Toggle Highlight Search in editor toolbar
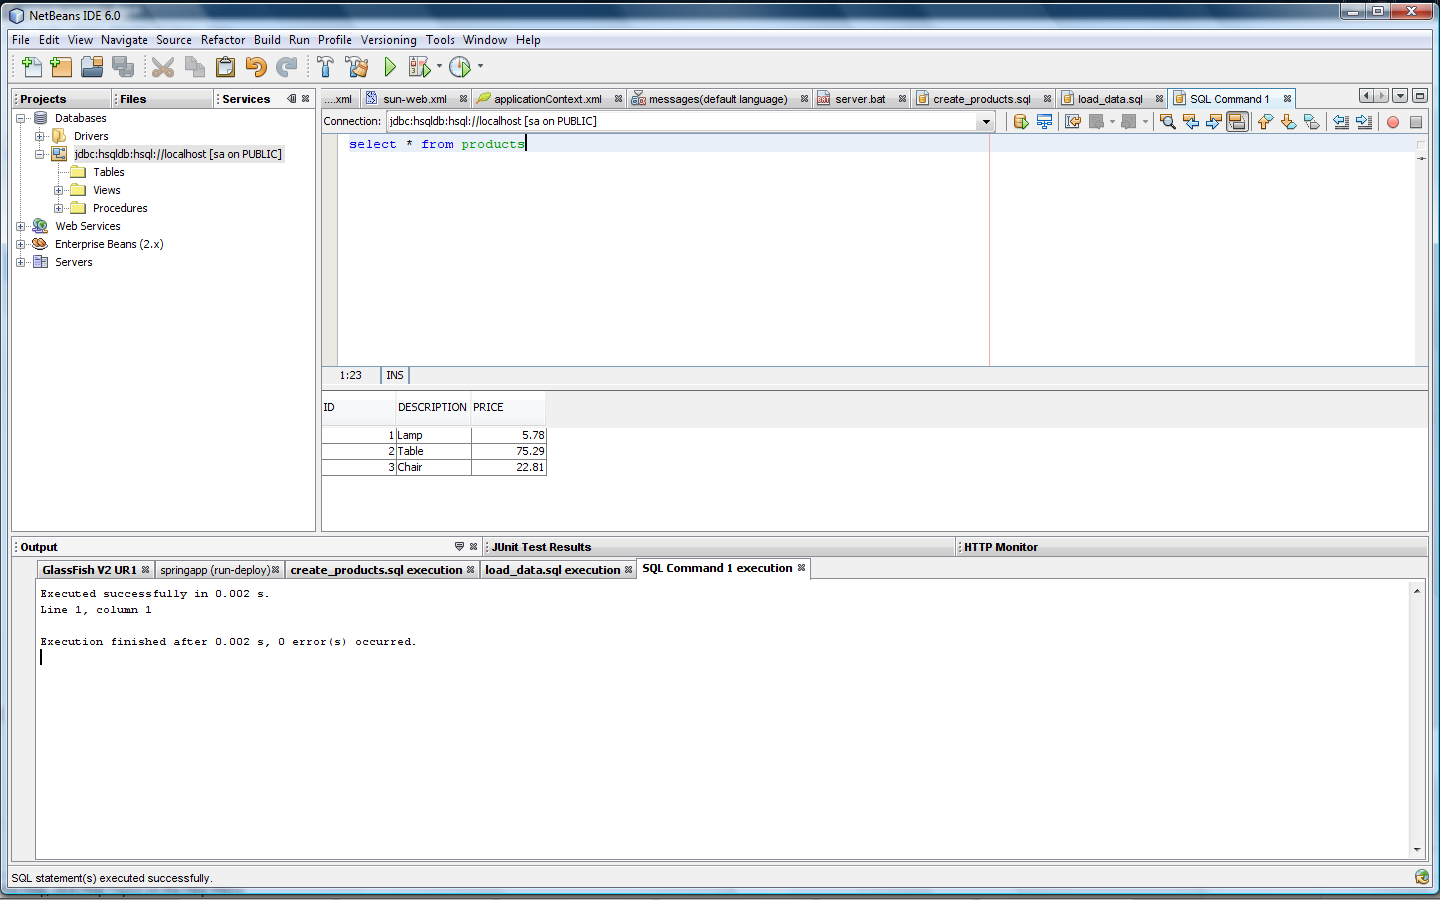 point(1237,122)
